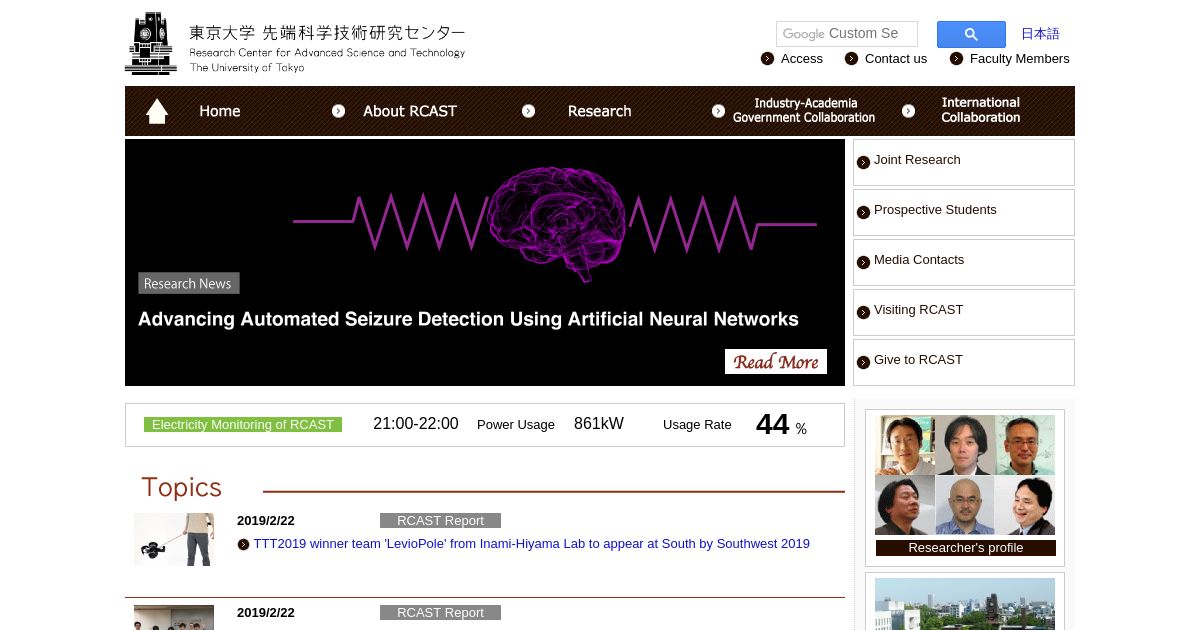Click arrow bullet beside Give to RCAST
The height and width of the screenshot is (630, 1200).
(864, 362)
